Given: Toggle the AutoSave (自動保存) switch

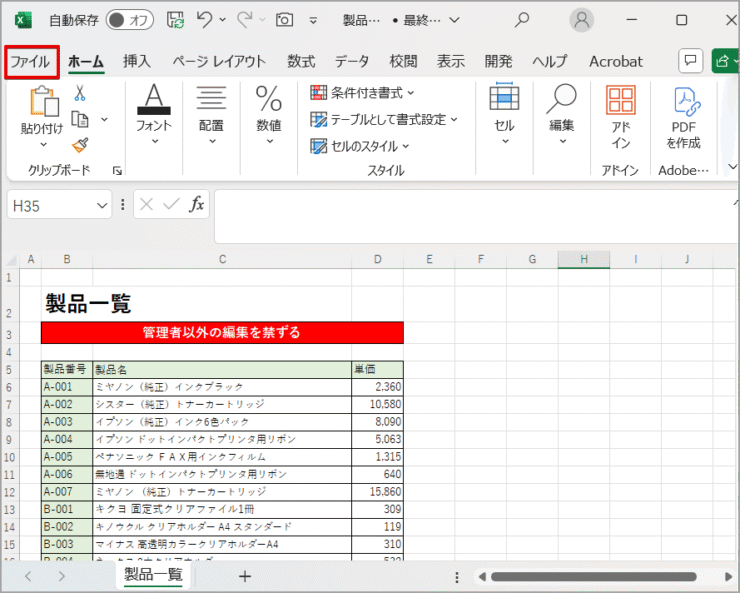Looking at the screenshot, I should click(x=129, y=20).
